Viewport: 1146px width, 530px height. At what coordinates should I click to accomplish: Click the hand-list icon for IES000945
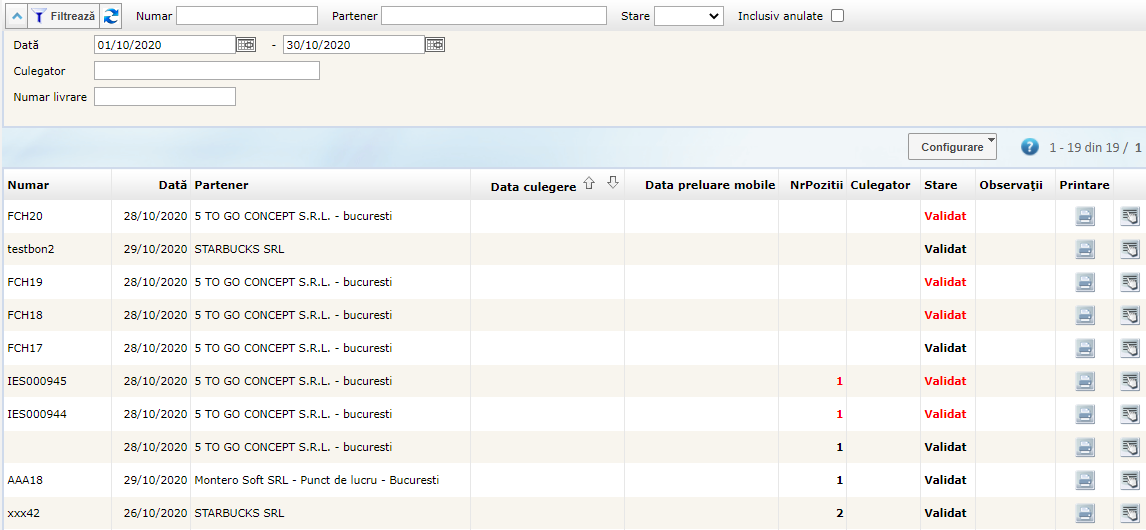tap(1130, 381)
